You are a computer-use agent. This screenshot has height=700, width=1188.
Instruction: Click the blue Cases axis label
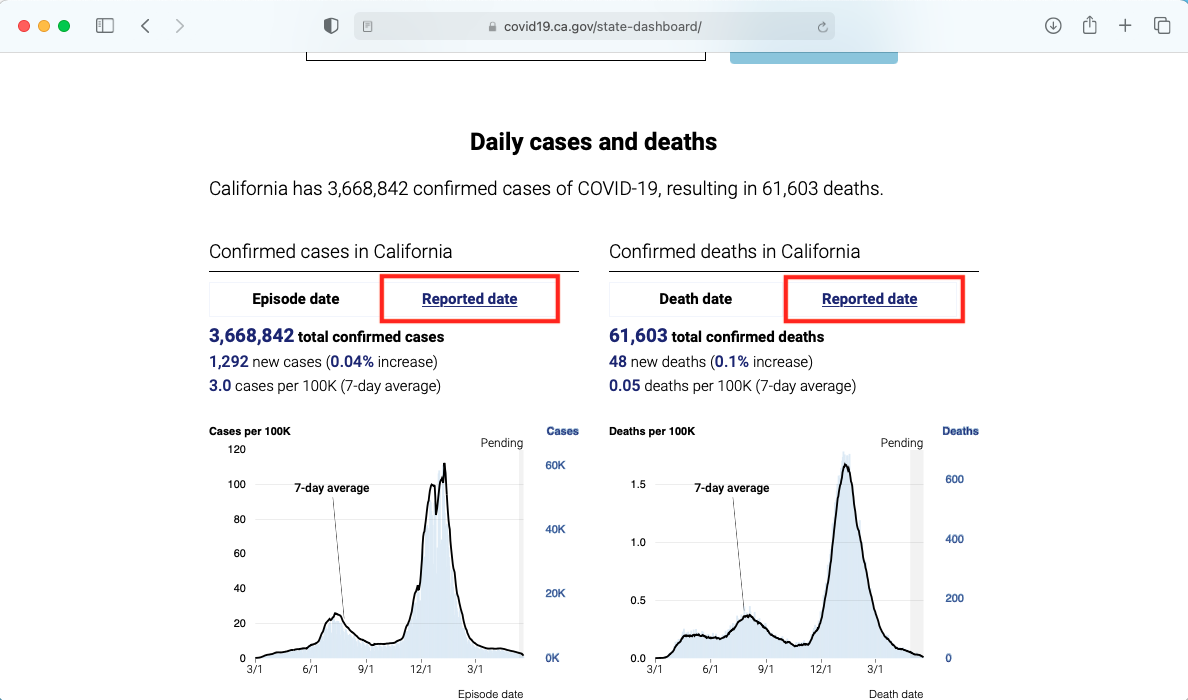(x=562, y=431)
